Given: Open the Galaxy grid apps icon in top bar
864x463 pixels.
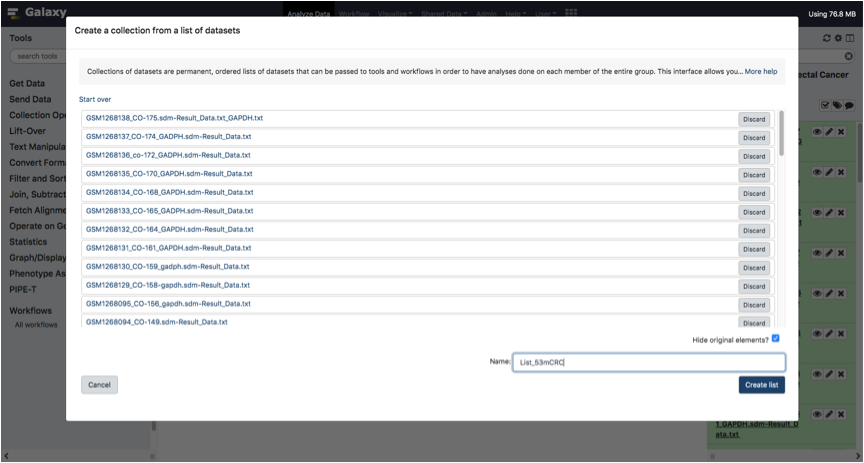Looking at the screenshot, I should [x=571, y=13].
